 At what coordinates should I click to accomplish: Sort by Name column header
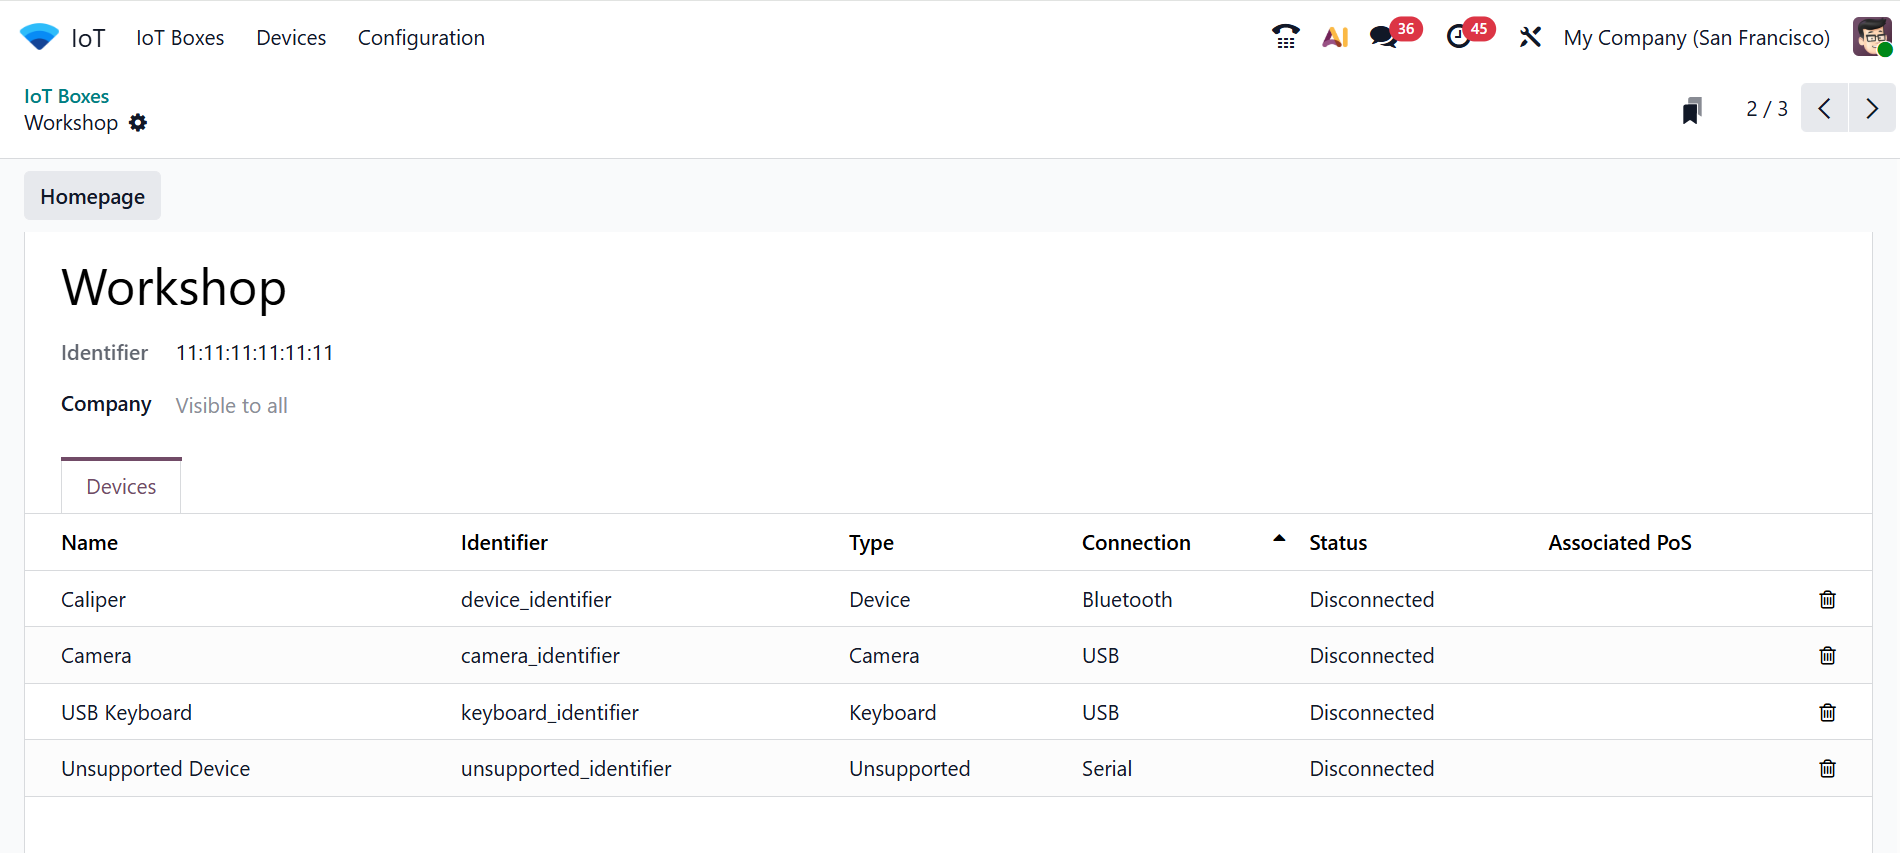89,542
